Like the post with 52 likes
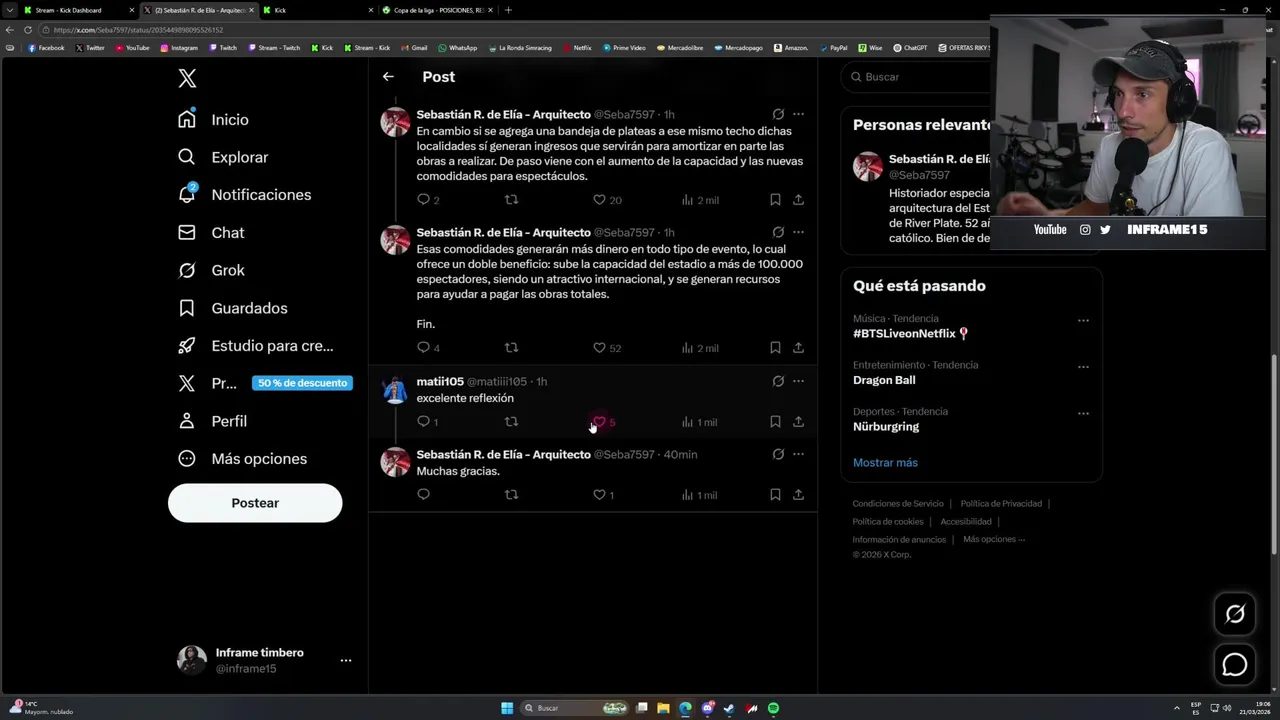The height and width of the screenshot is (720, 1280). [x=599, y=348]
